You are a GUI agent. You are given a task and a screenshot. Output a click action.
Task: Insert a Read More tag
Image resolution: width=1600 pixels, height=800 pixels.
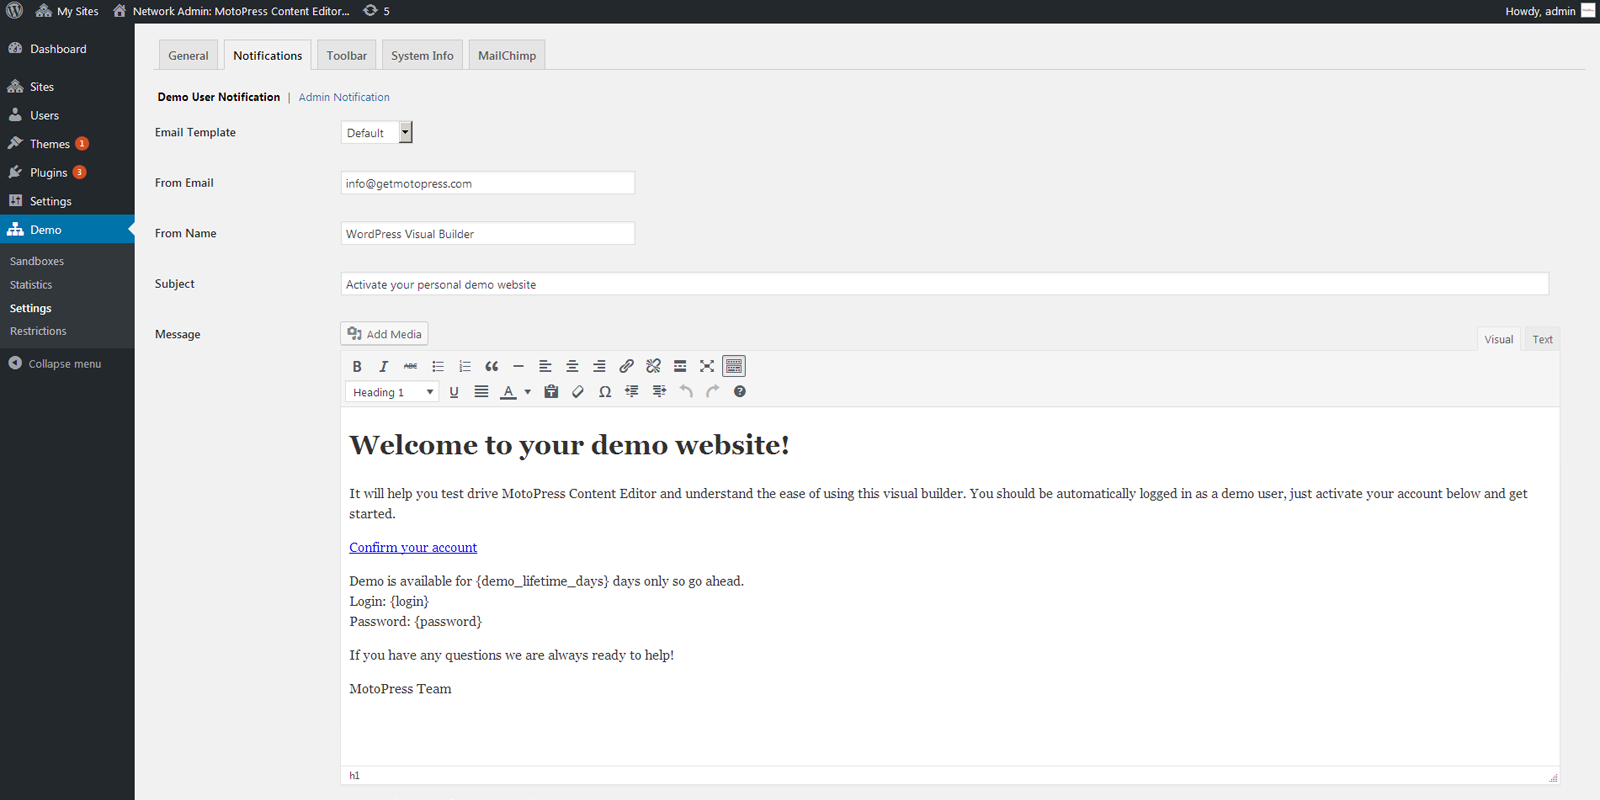(680, 366)
